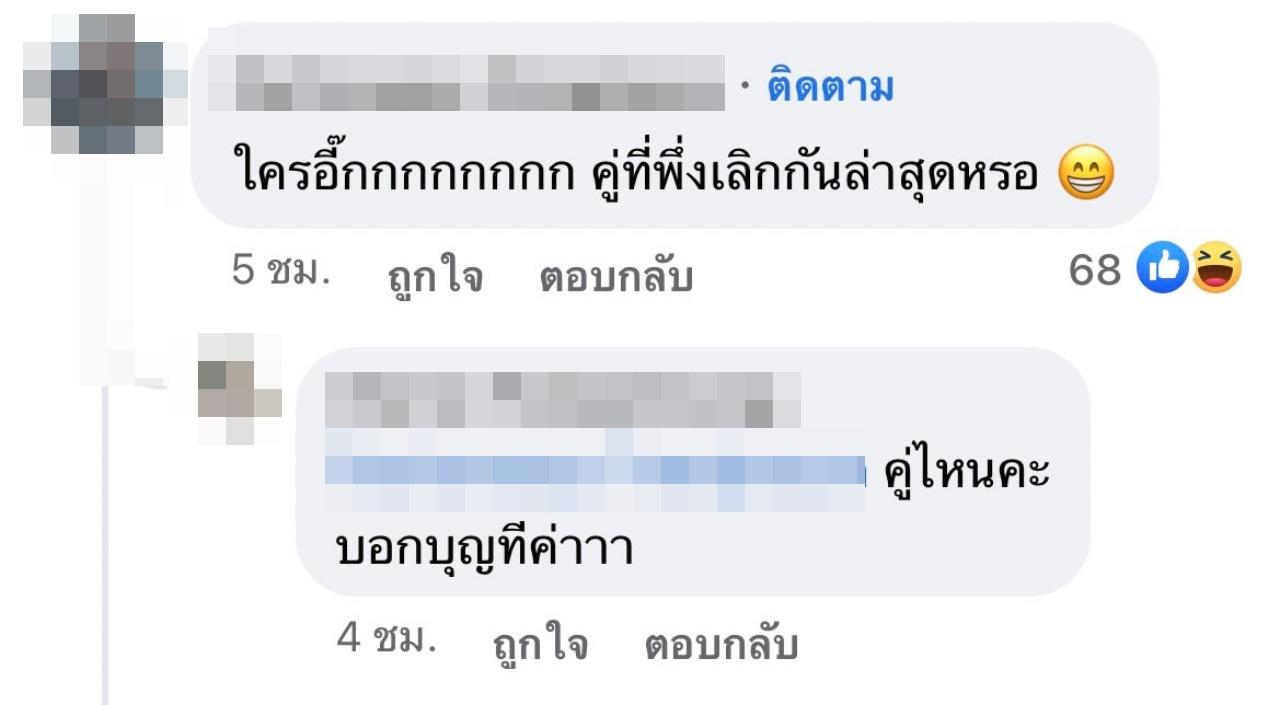Click ตอบกลับ under the reply comment
The height and width of the screenshot is (705, 1280).
721,645
